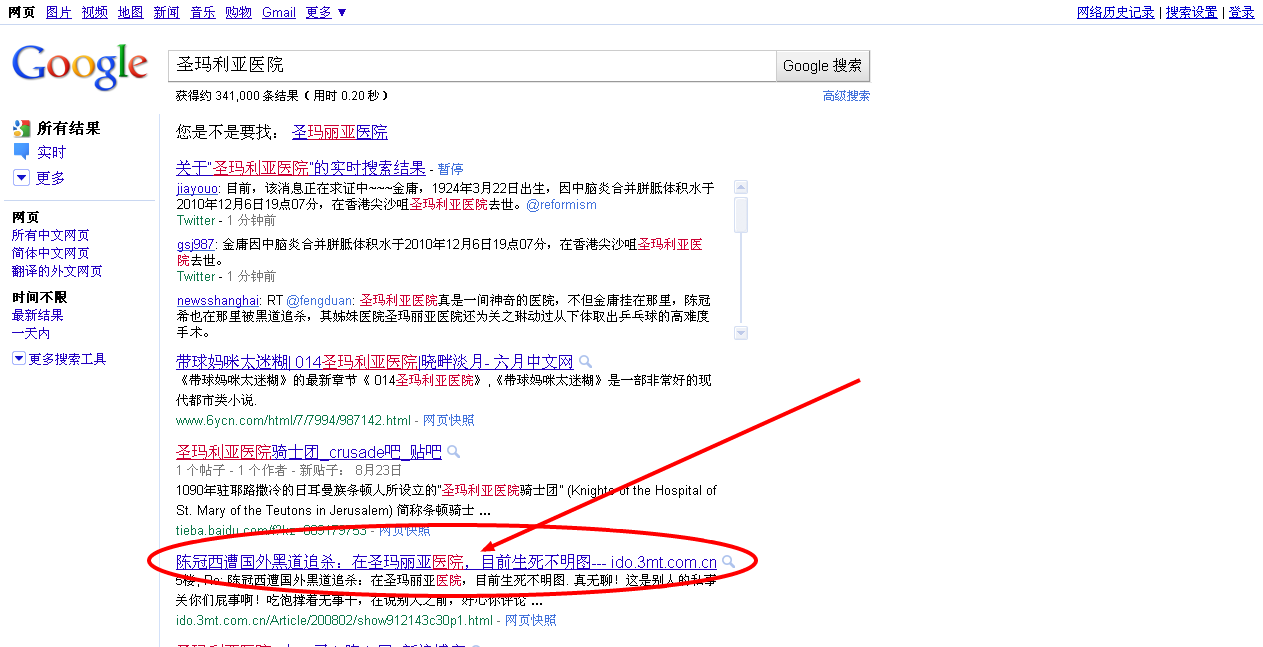The image size is (1263, 647).
Task: Open 新闻 in top navigation
Action: 166,12
